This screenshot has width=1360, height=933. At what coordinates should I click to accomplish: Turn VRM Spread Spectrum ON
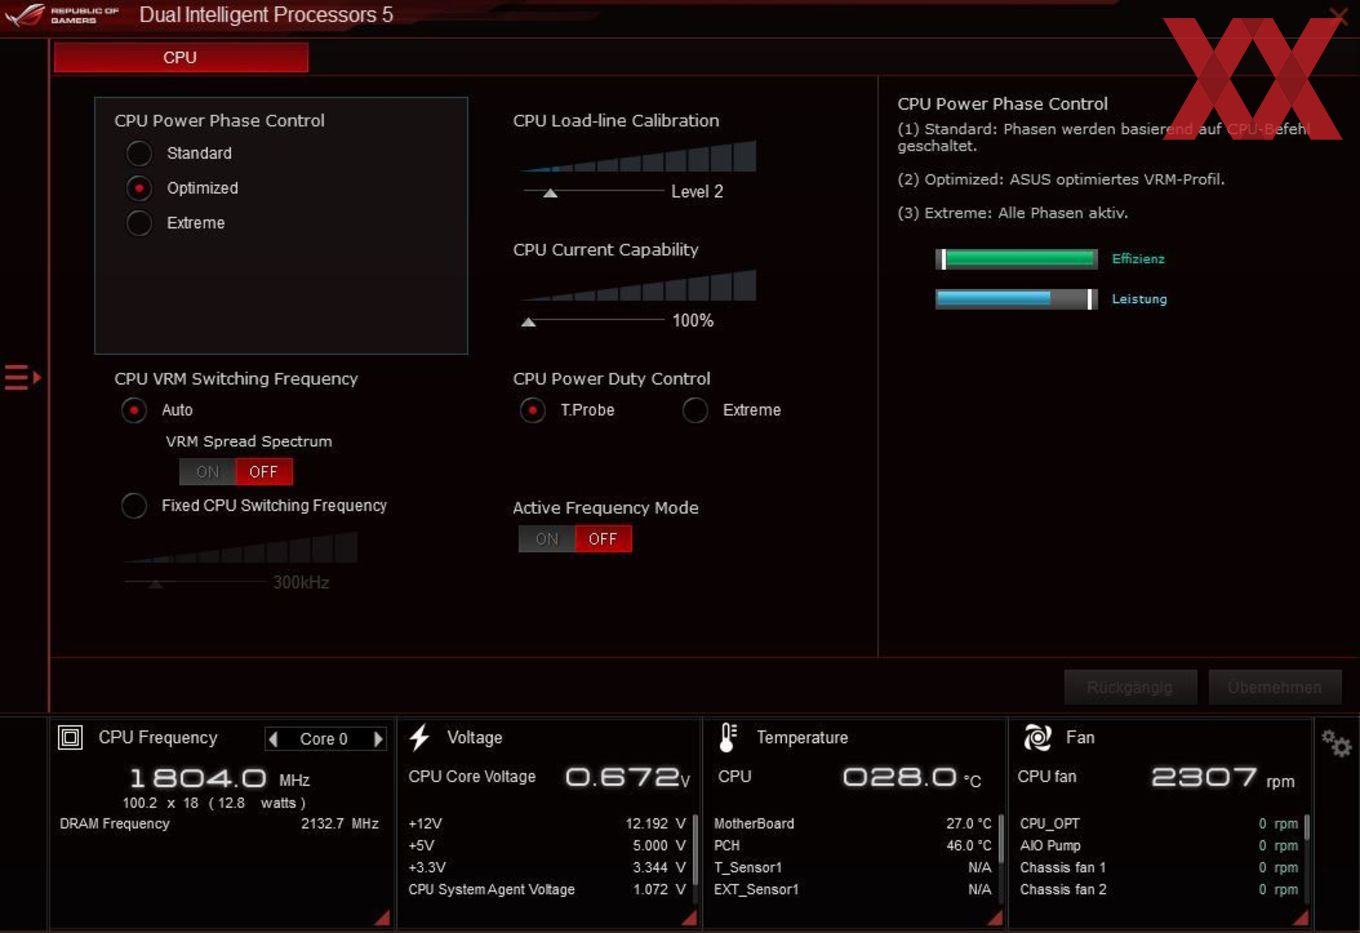tap(207, 472)
